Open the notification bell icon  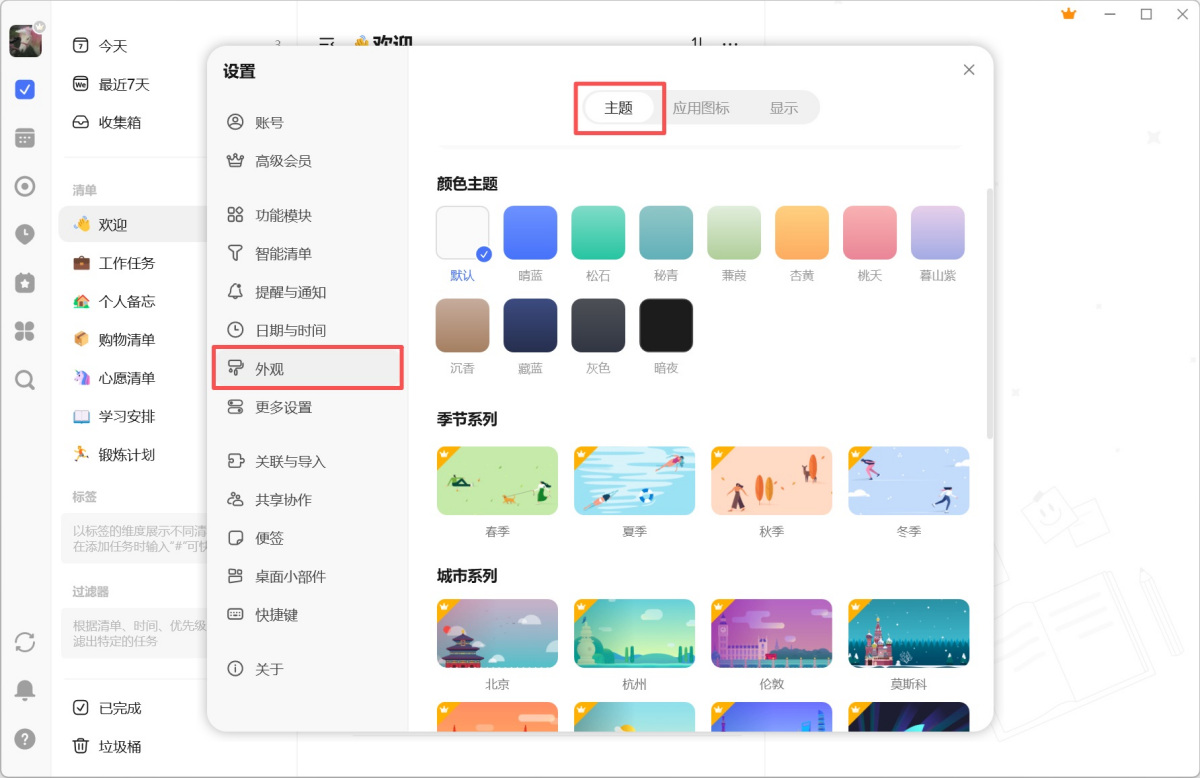pyautogui.click(x=25, y=690)
